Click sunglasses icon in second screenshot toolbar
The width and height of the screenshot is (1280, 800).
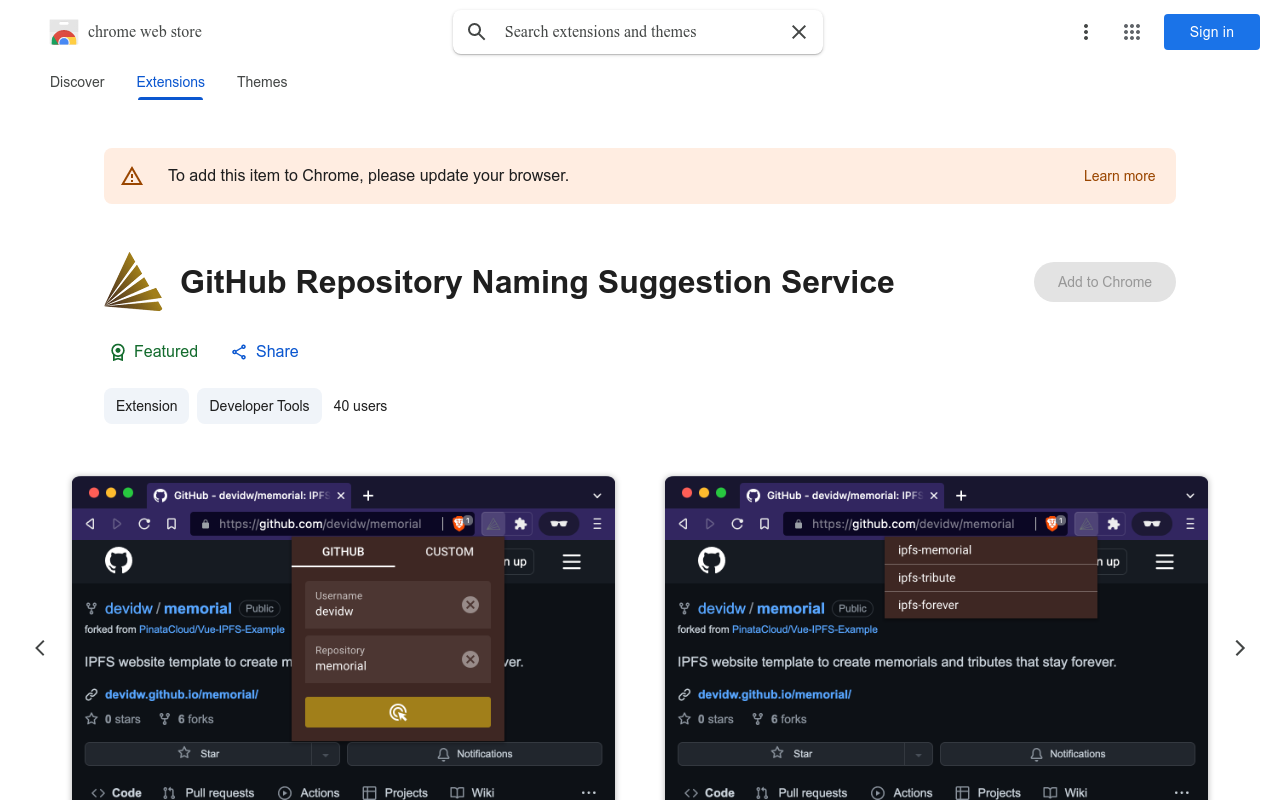pos(1152,523)
